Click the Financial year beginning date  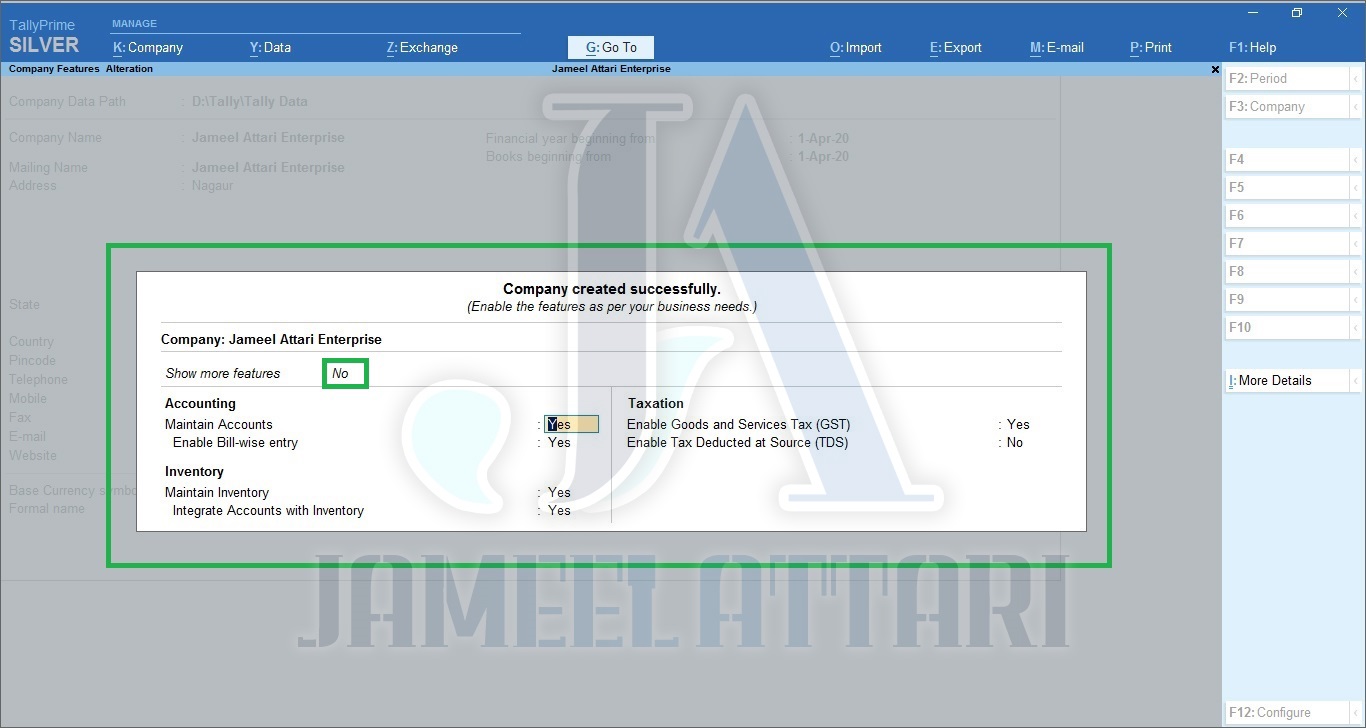(x=823, y=138)
